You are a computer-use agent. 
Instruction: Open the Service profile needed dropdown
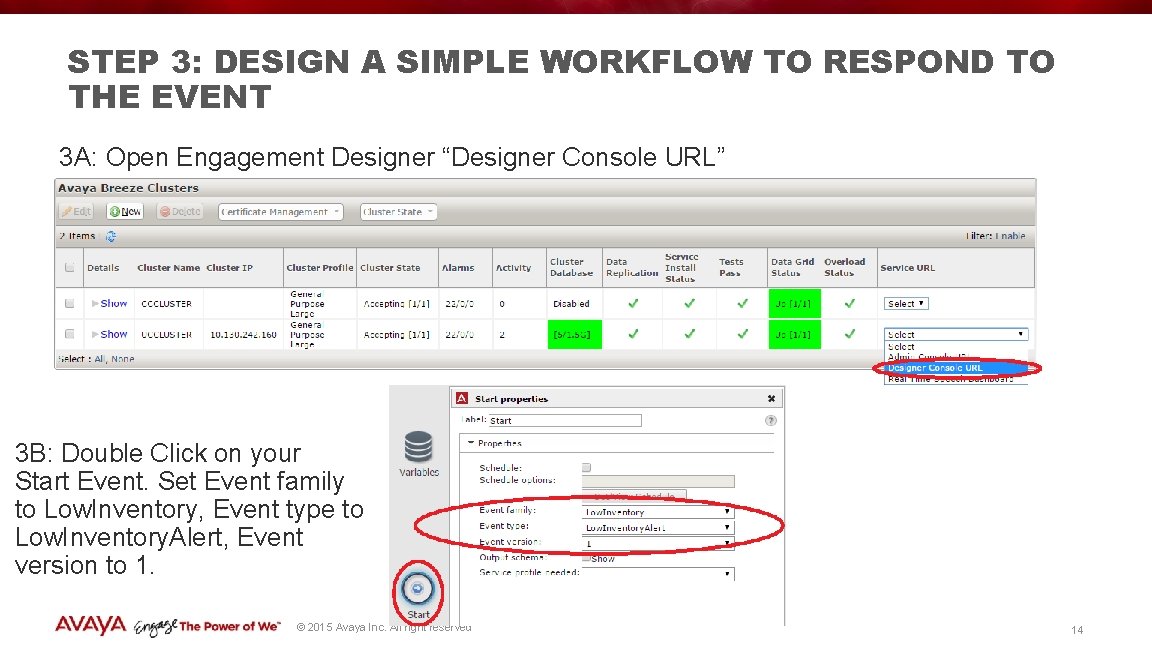point(658,574)
